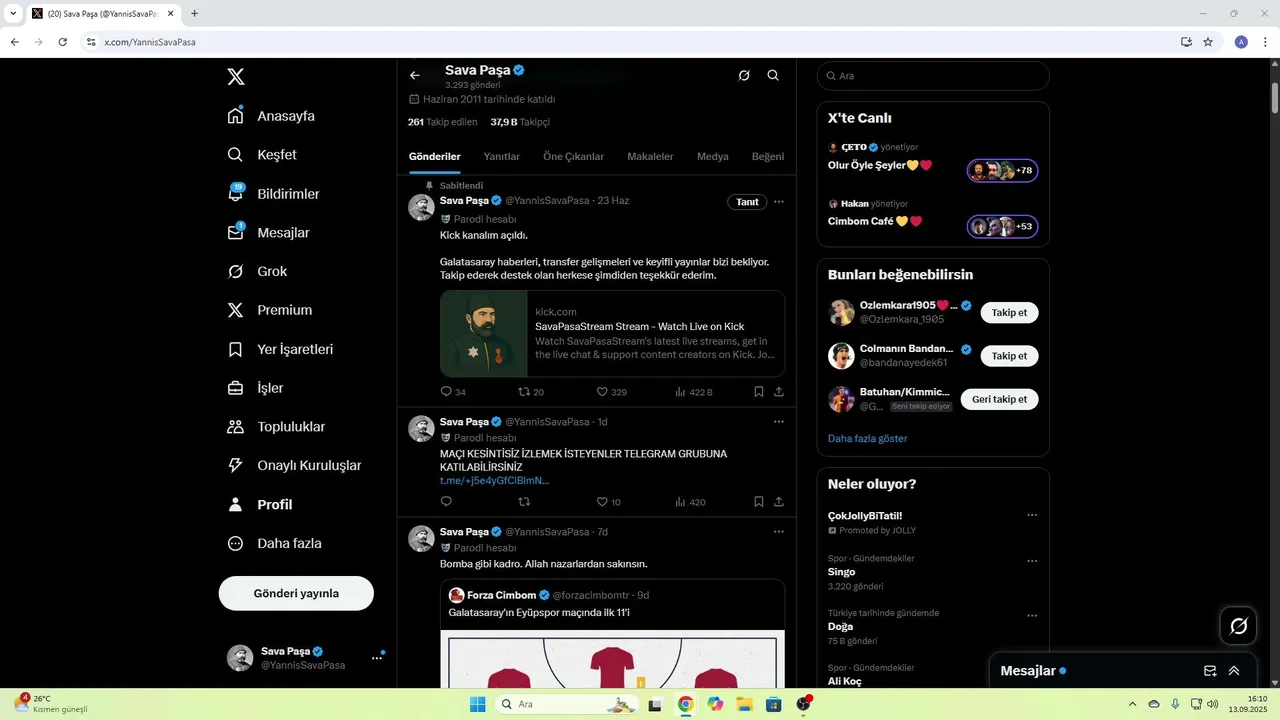1280x720 pixels.
Task: Open the X logo home link
Action: [236, 77]
